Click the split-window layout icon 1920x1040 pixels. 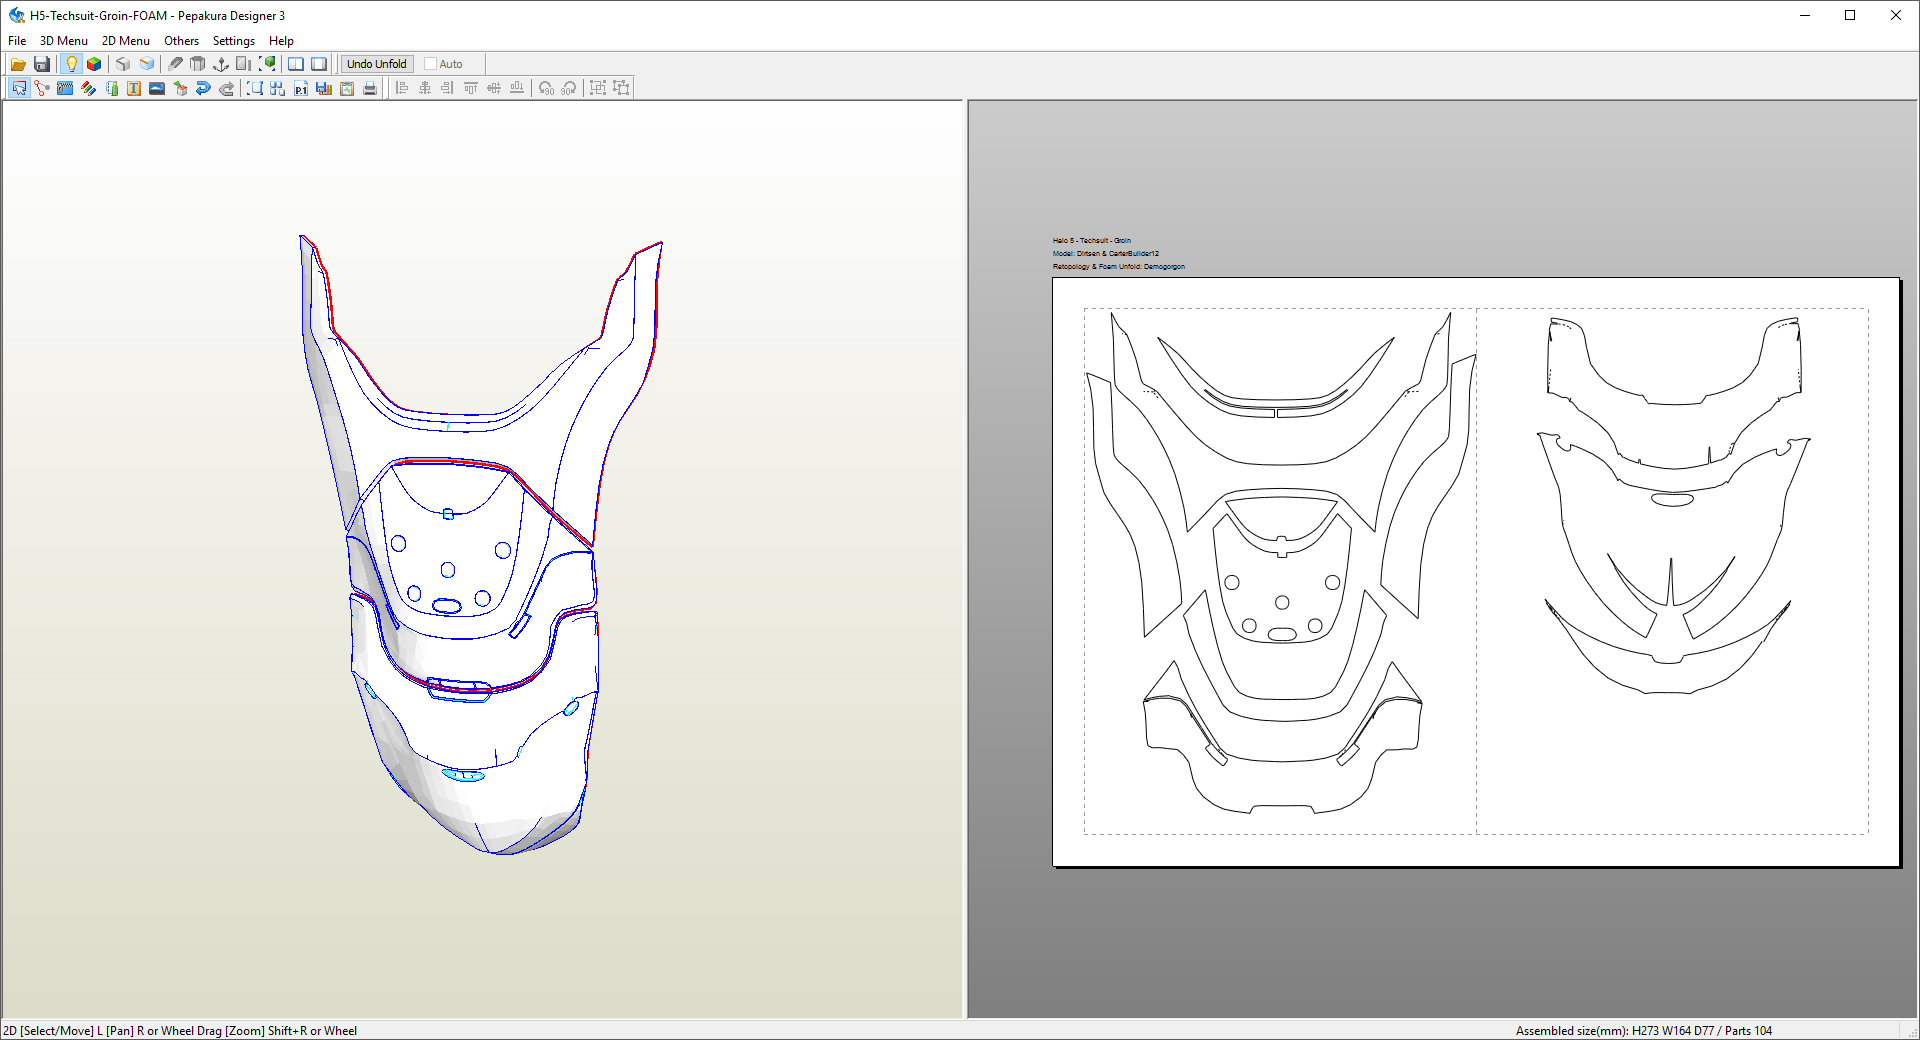296,64
